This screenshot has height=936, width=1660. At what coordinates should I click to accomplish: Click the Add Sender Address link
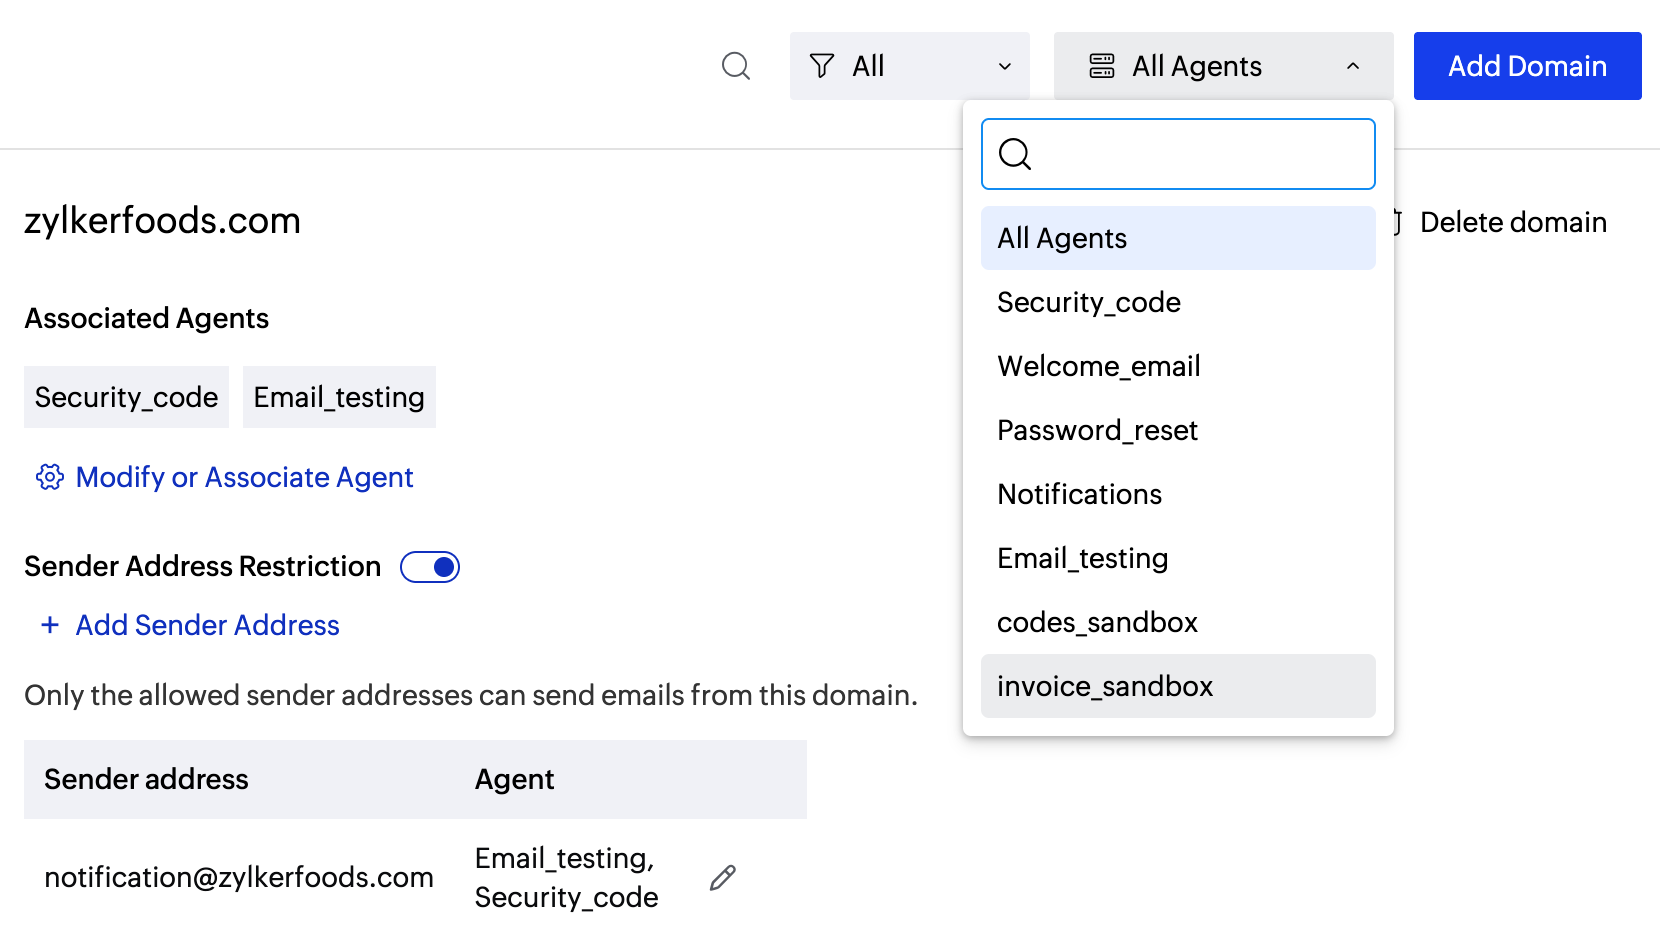tap(207, 625)
